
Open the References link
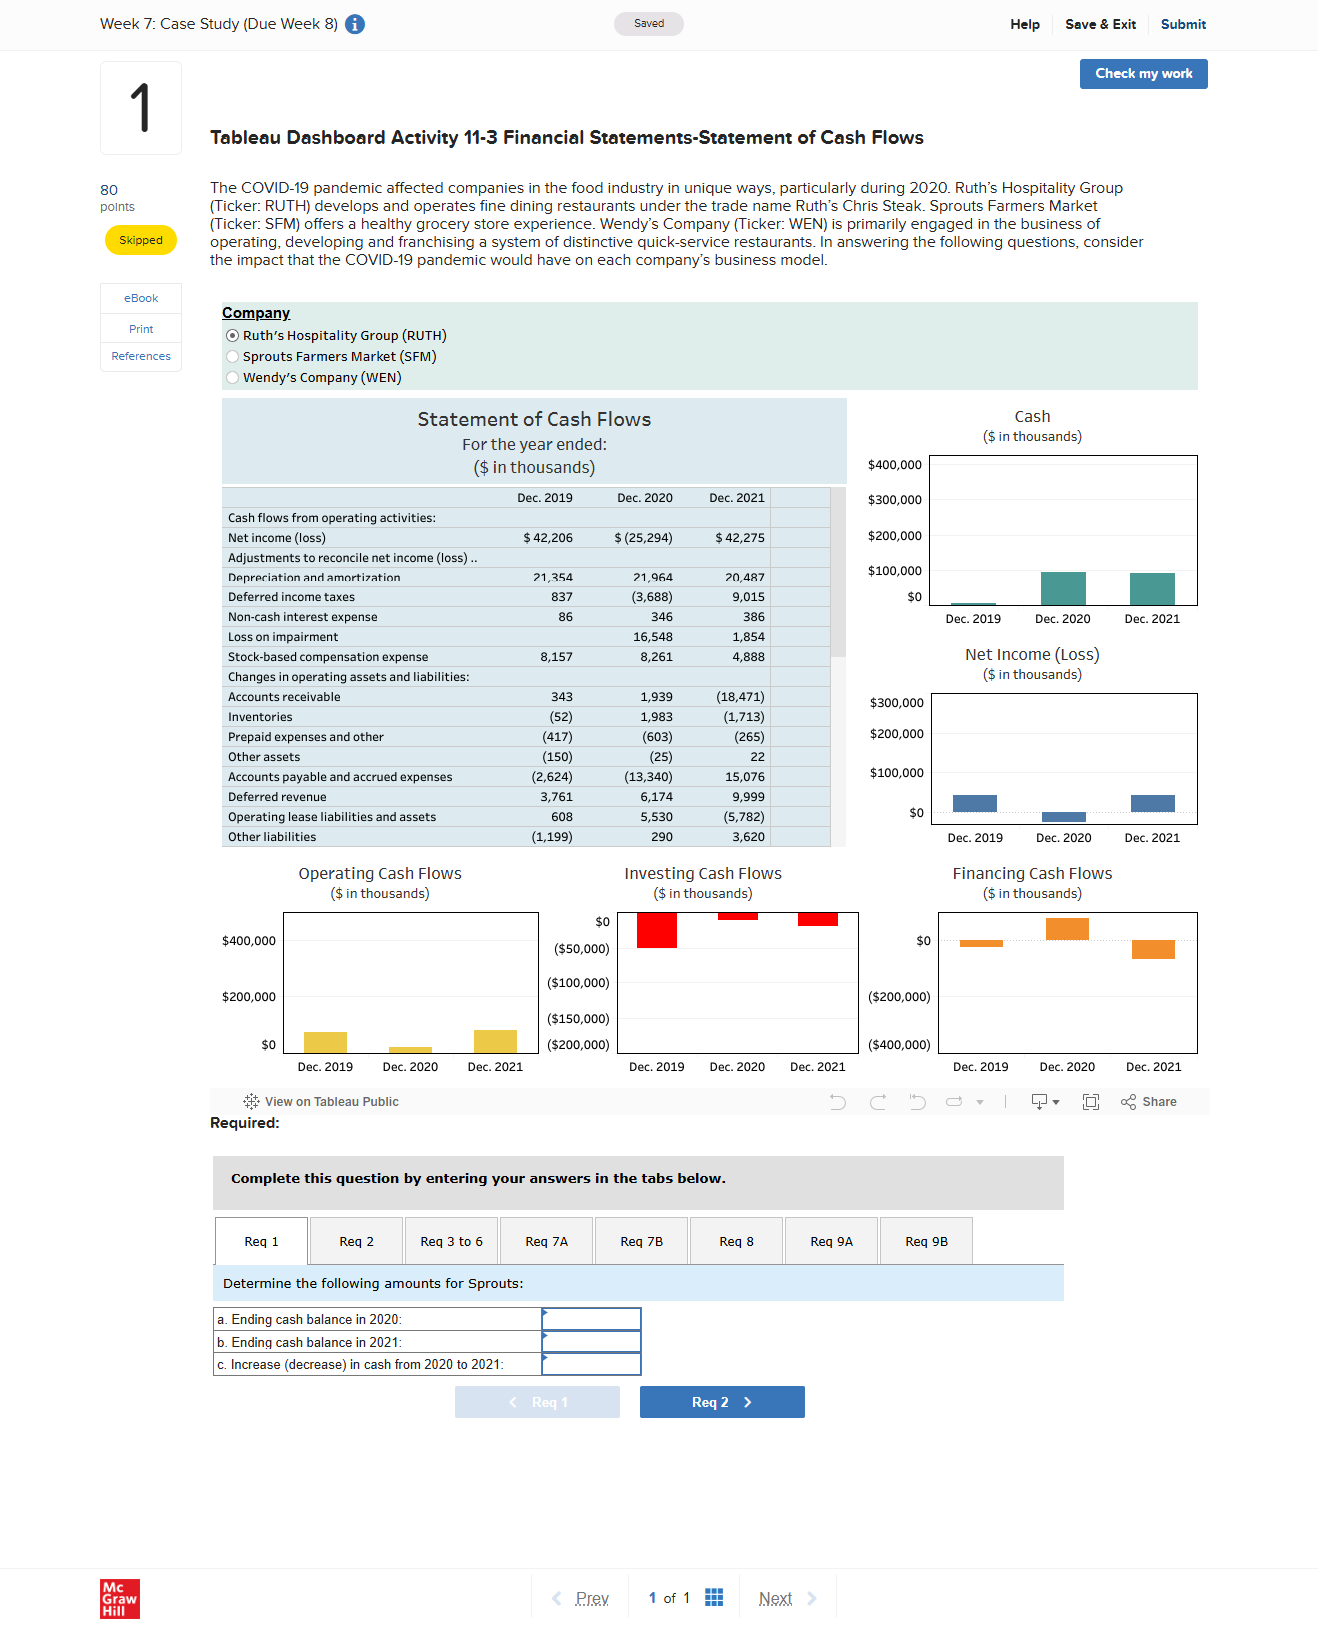pyautogui.click(x=141, y=356)
